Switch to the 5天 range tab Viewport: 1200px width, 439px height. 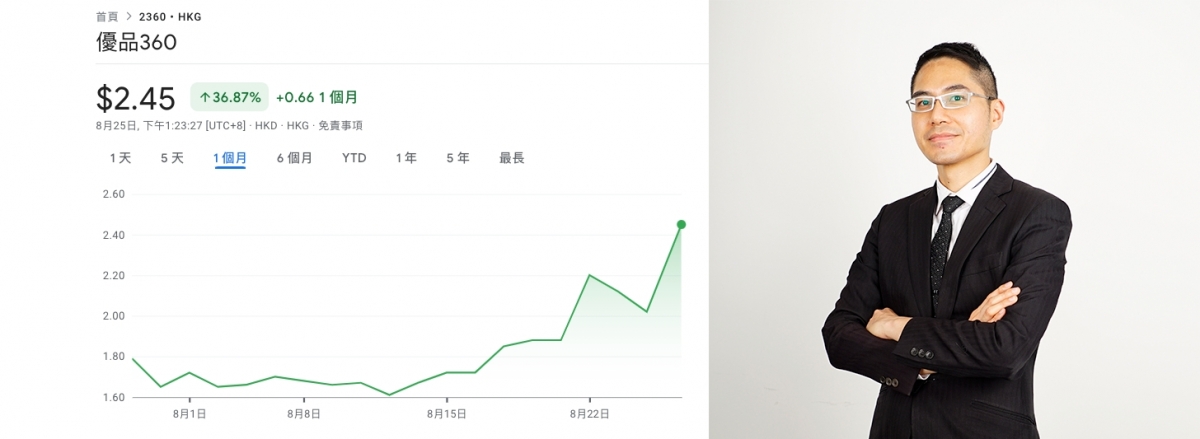[172, 158]
